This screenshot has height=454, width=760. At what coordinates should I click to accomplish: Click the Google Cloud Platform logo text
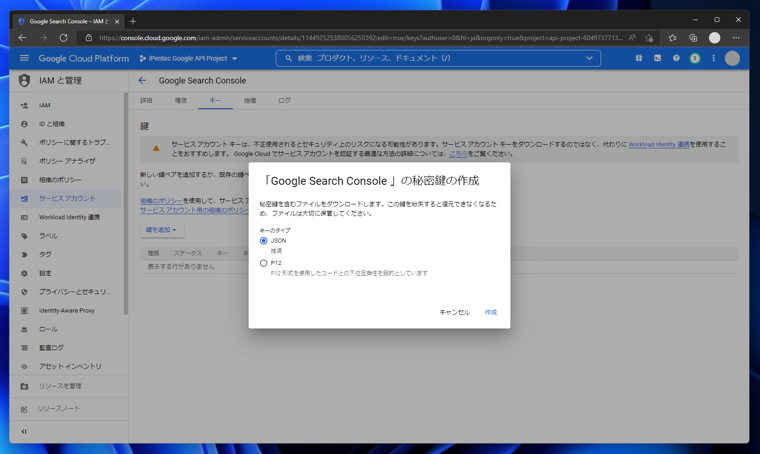84,58
